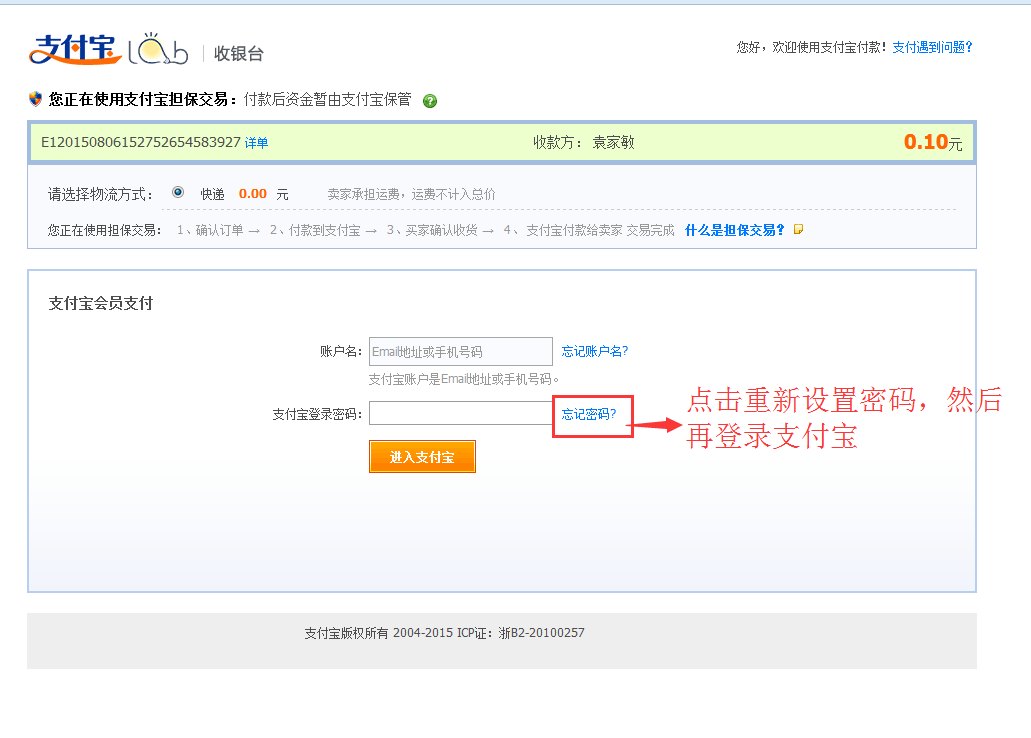This screenshot has height=738, width=1031.
Task: Click the 快递 shipping method label
Action: pyautogui.click(x=212, y=194)
